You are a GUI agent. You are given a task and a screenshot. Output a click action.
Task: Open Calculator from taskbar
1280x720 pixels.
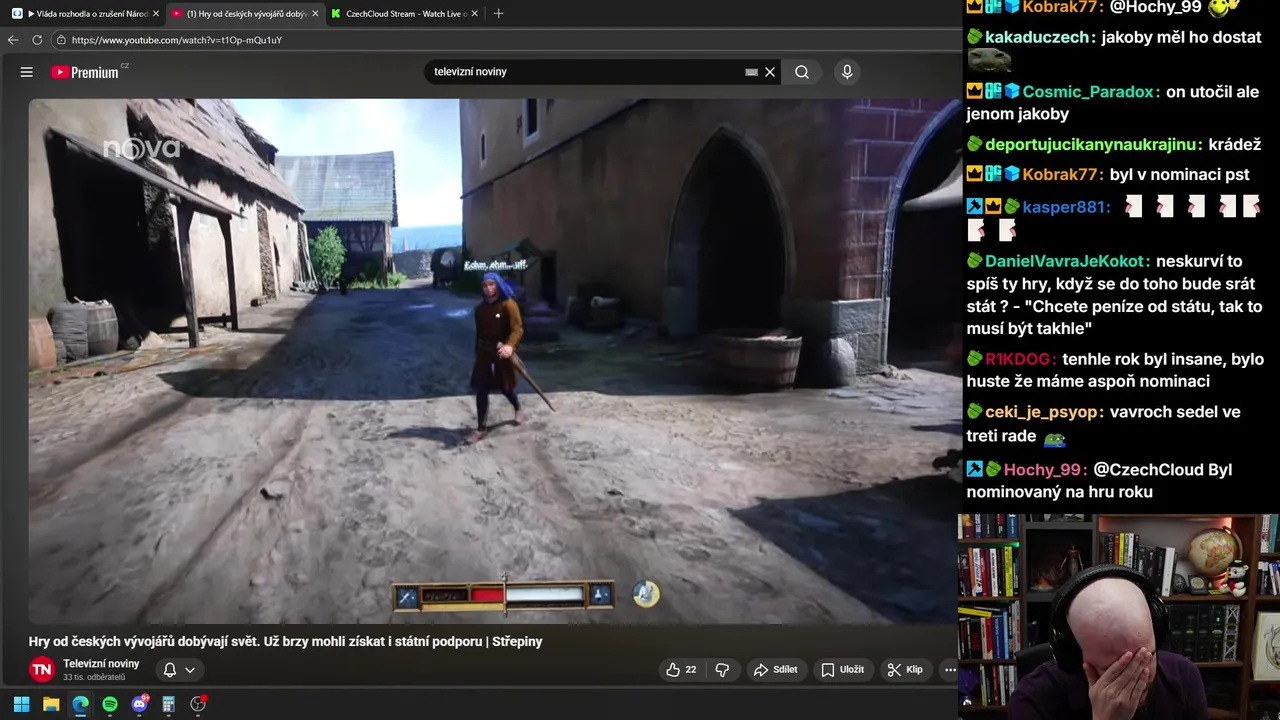(x=168, y=704)
